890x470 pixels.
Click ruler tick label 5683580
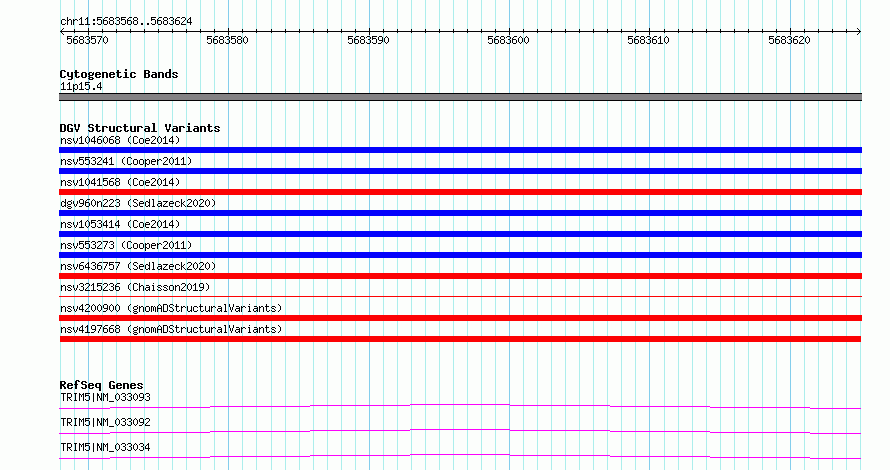point(228,40)
